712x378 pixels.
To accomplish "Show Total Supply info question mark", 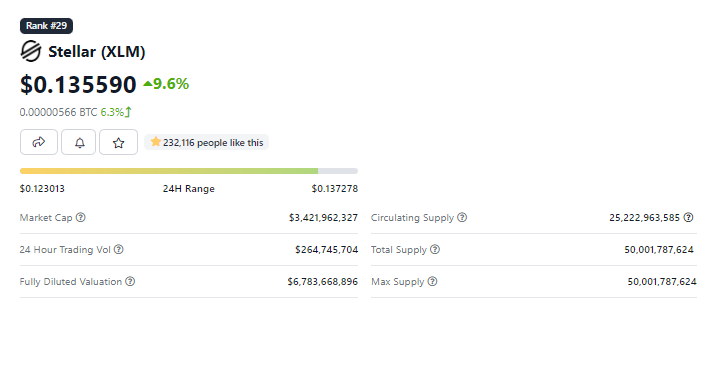I will tap(435, 249).
